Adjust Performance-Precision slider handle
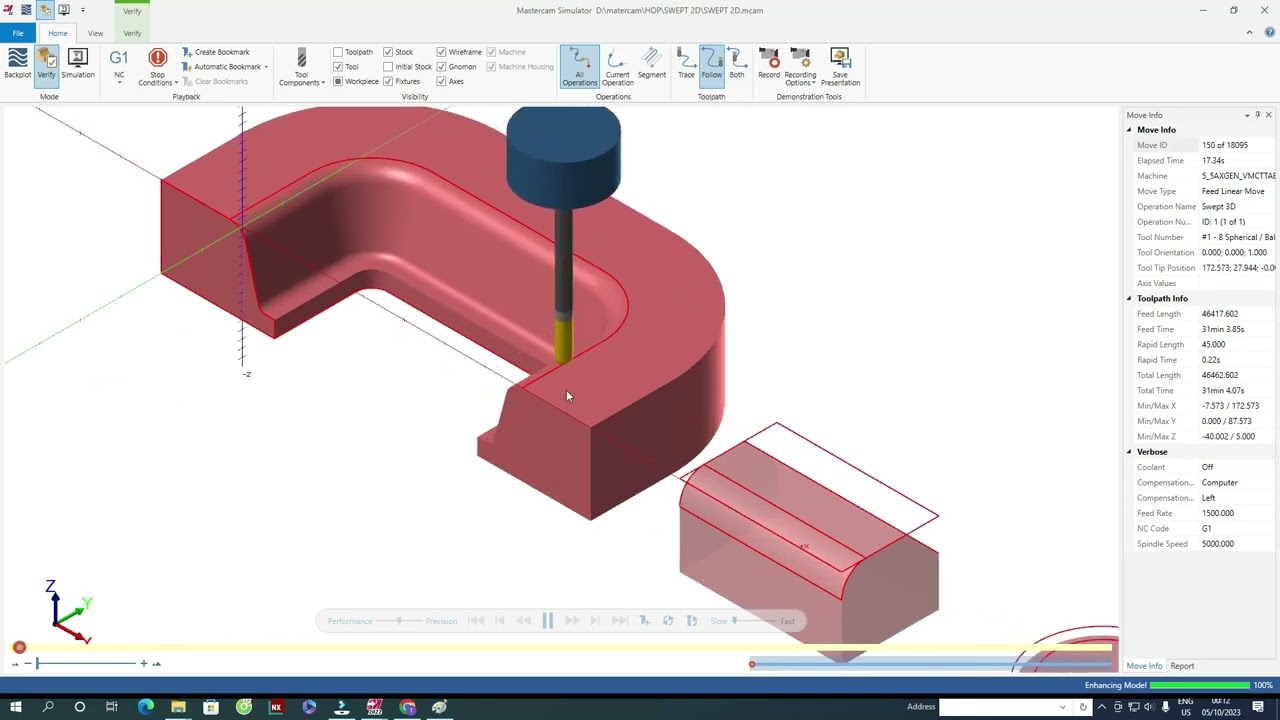1280x720 pixels. click(399, 621)
